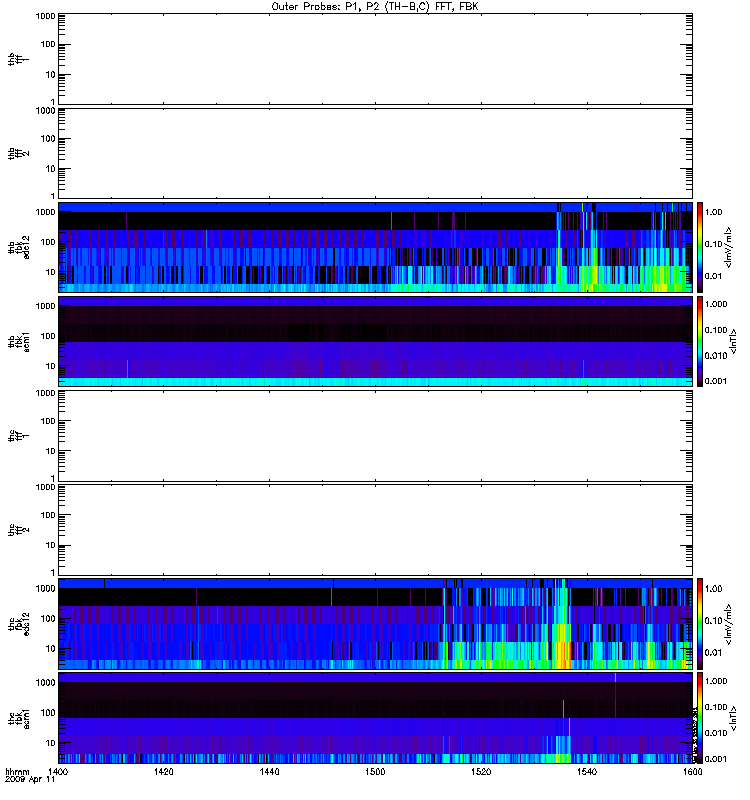Click the 0.100 value on thb scm1 color bar
This screenshot has width=750, height=800.
[716, 330]
